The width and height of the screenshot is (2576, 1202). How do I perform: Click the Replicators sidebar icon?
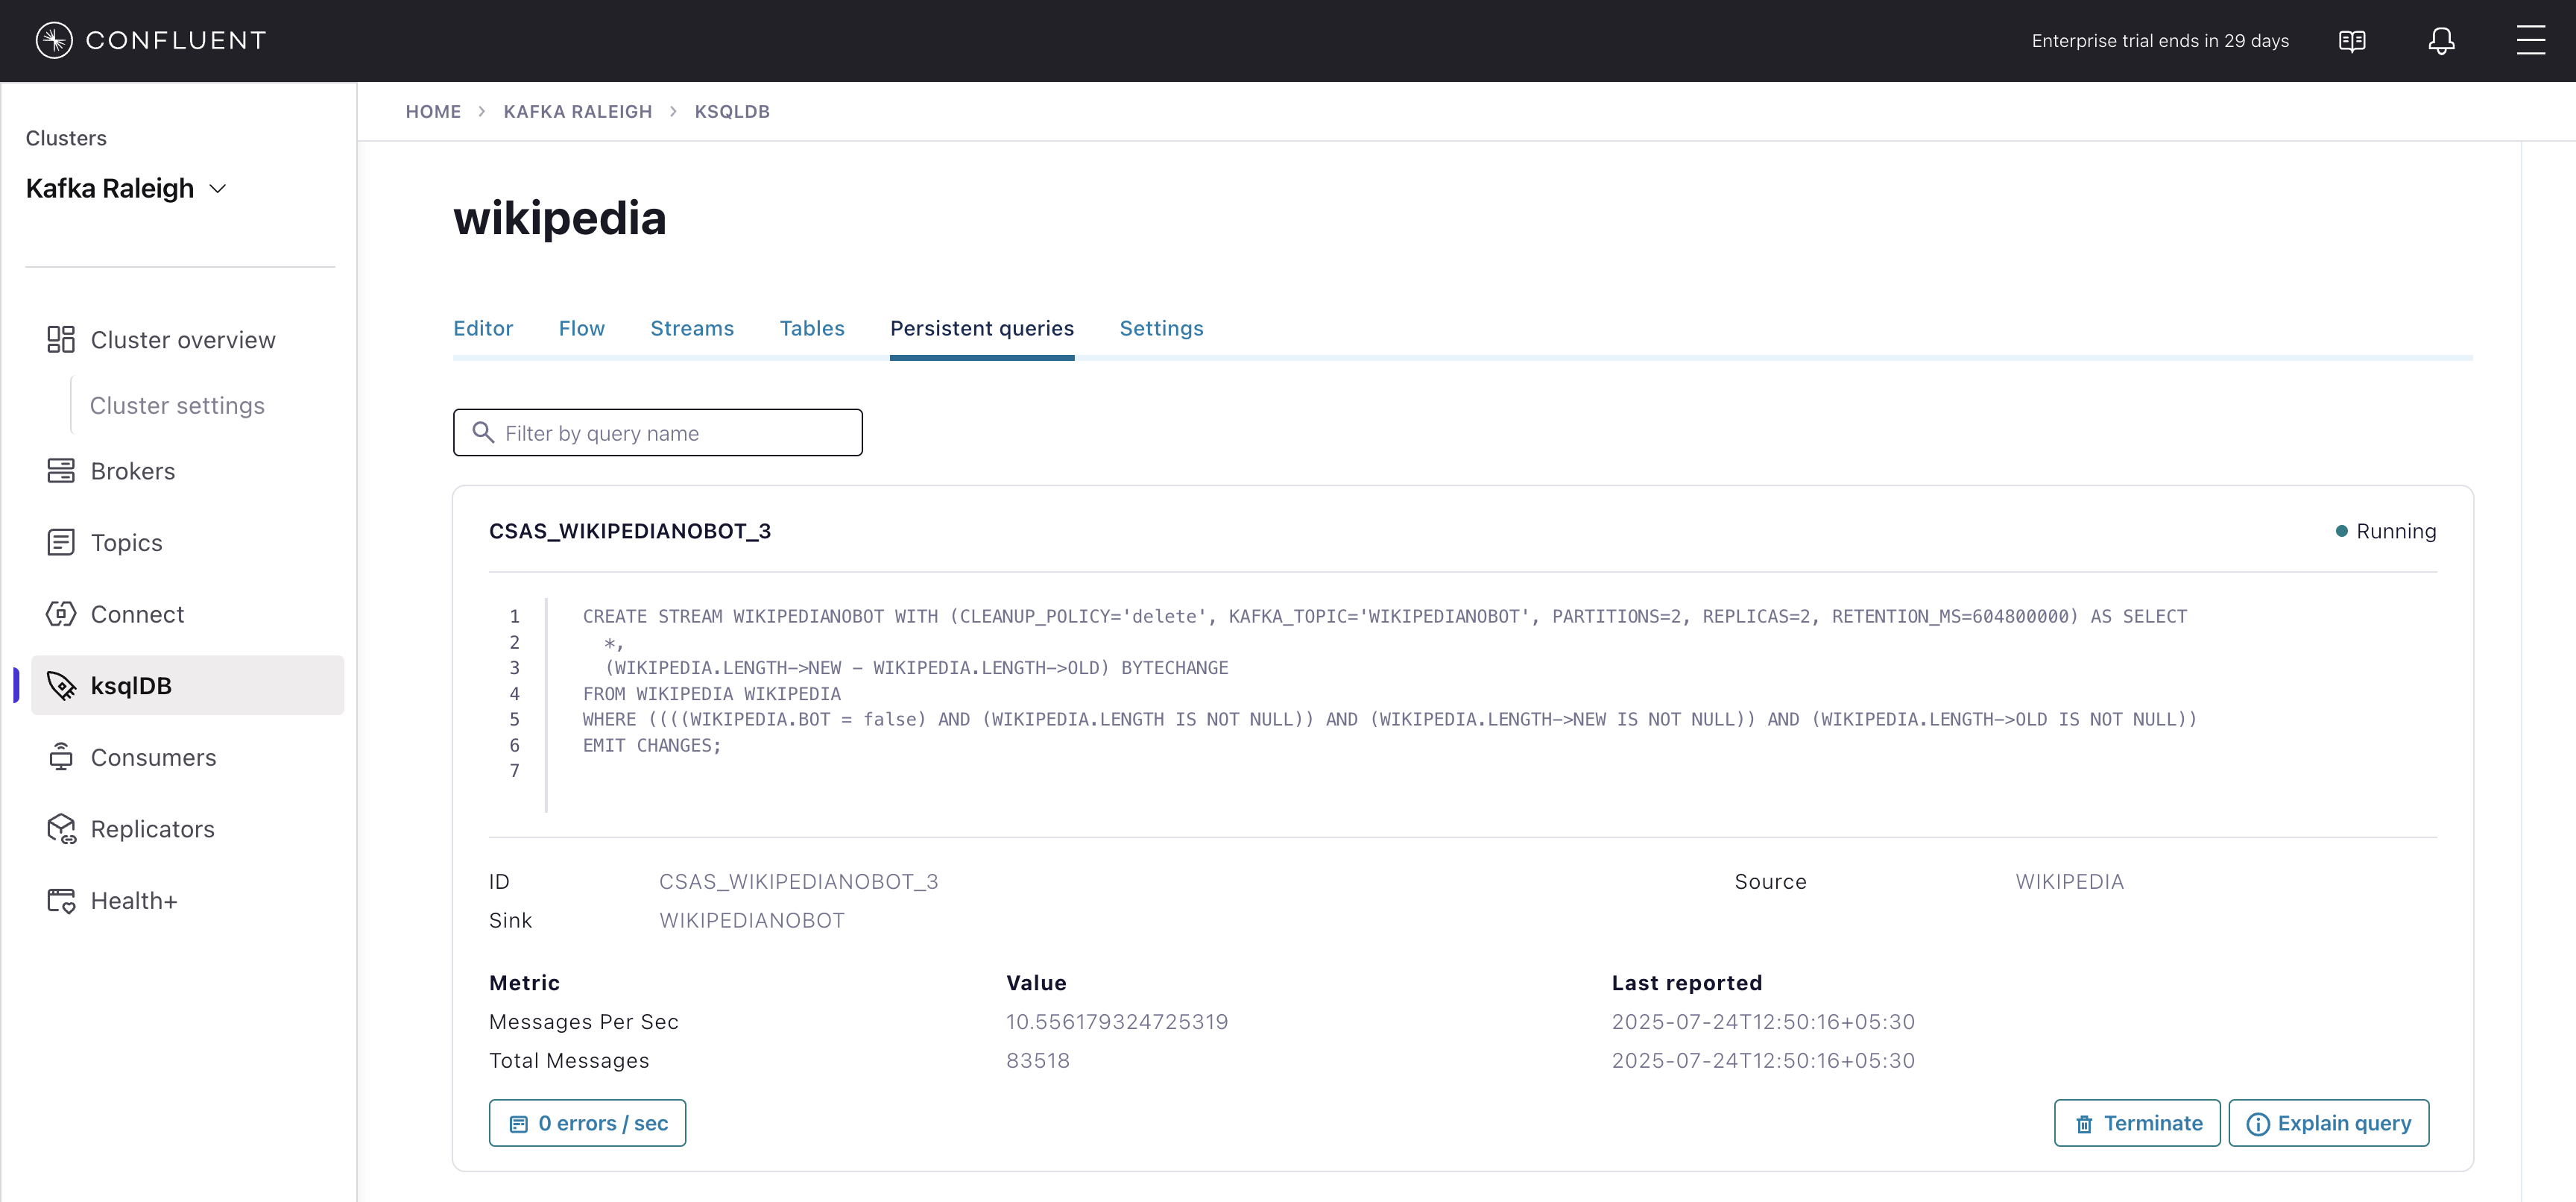click(61, 829)
